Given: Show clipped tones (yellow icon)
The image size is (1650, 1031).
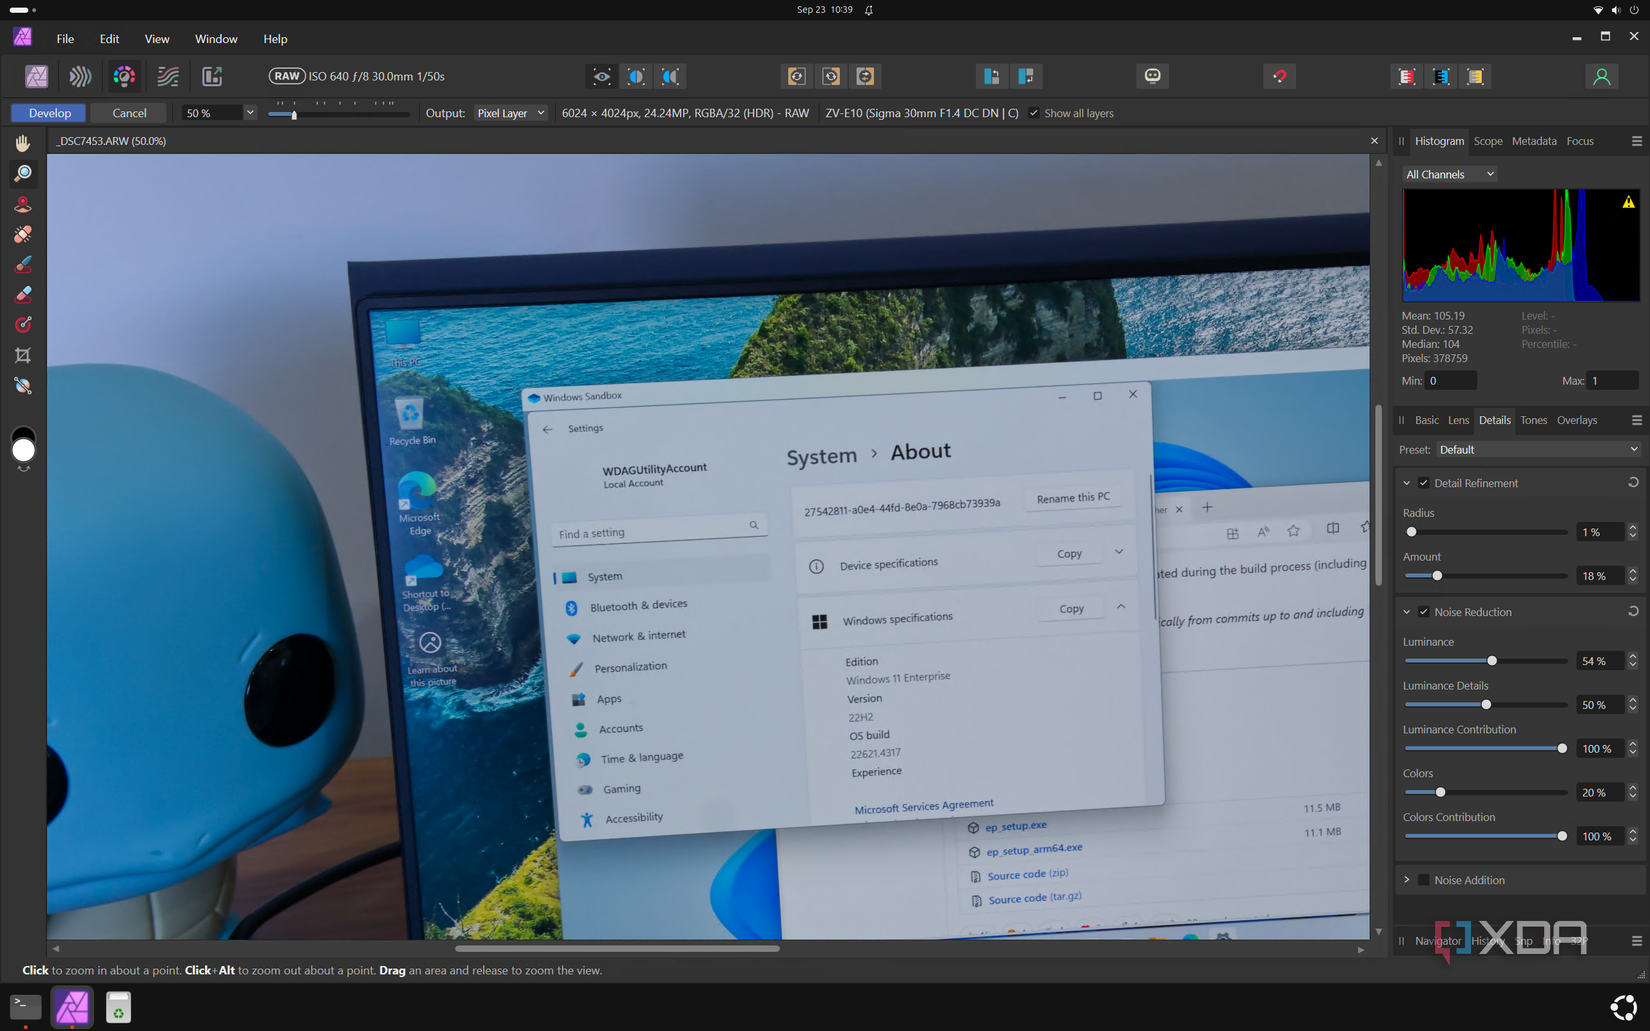Looking at the screenshot, I should click(1475, 76).
